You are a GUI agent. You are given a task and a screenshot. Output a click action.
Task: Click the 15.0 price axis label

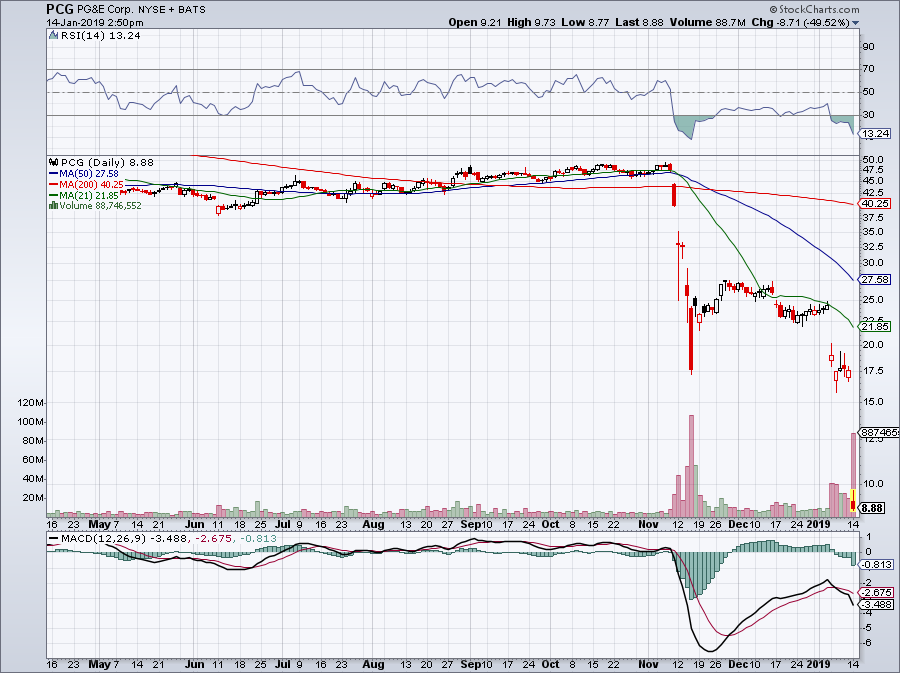873,402
